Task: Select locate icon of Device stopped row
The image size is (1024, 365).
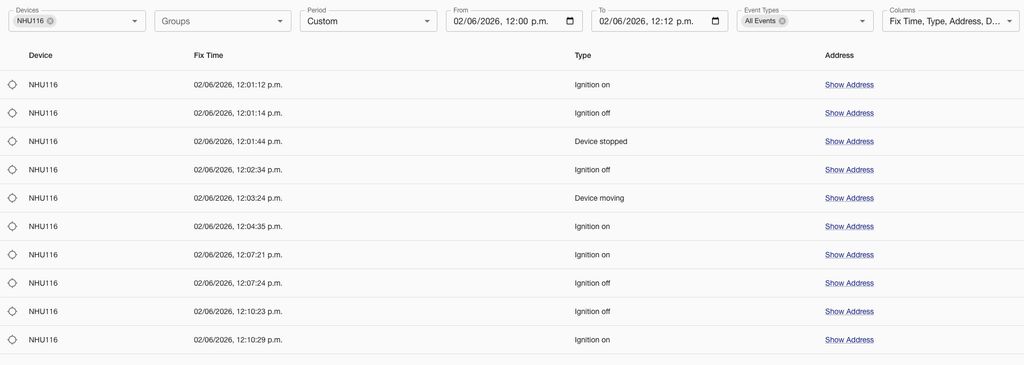Action: coord(12,141)
